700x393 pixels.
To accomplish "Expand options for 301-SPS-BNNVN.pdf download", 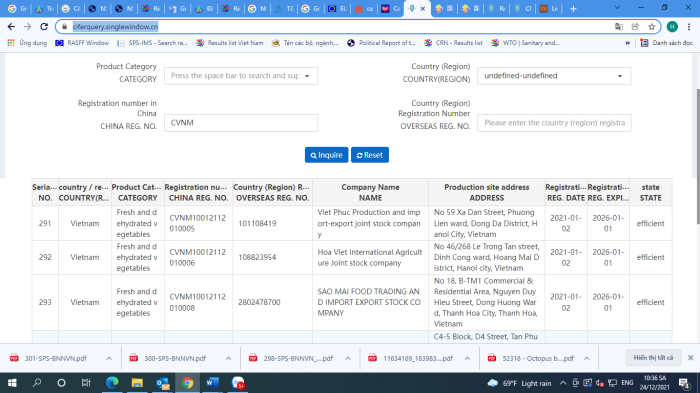I will click(x=109, y=359).
